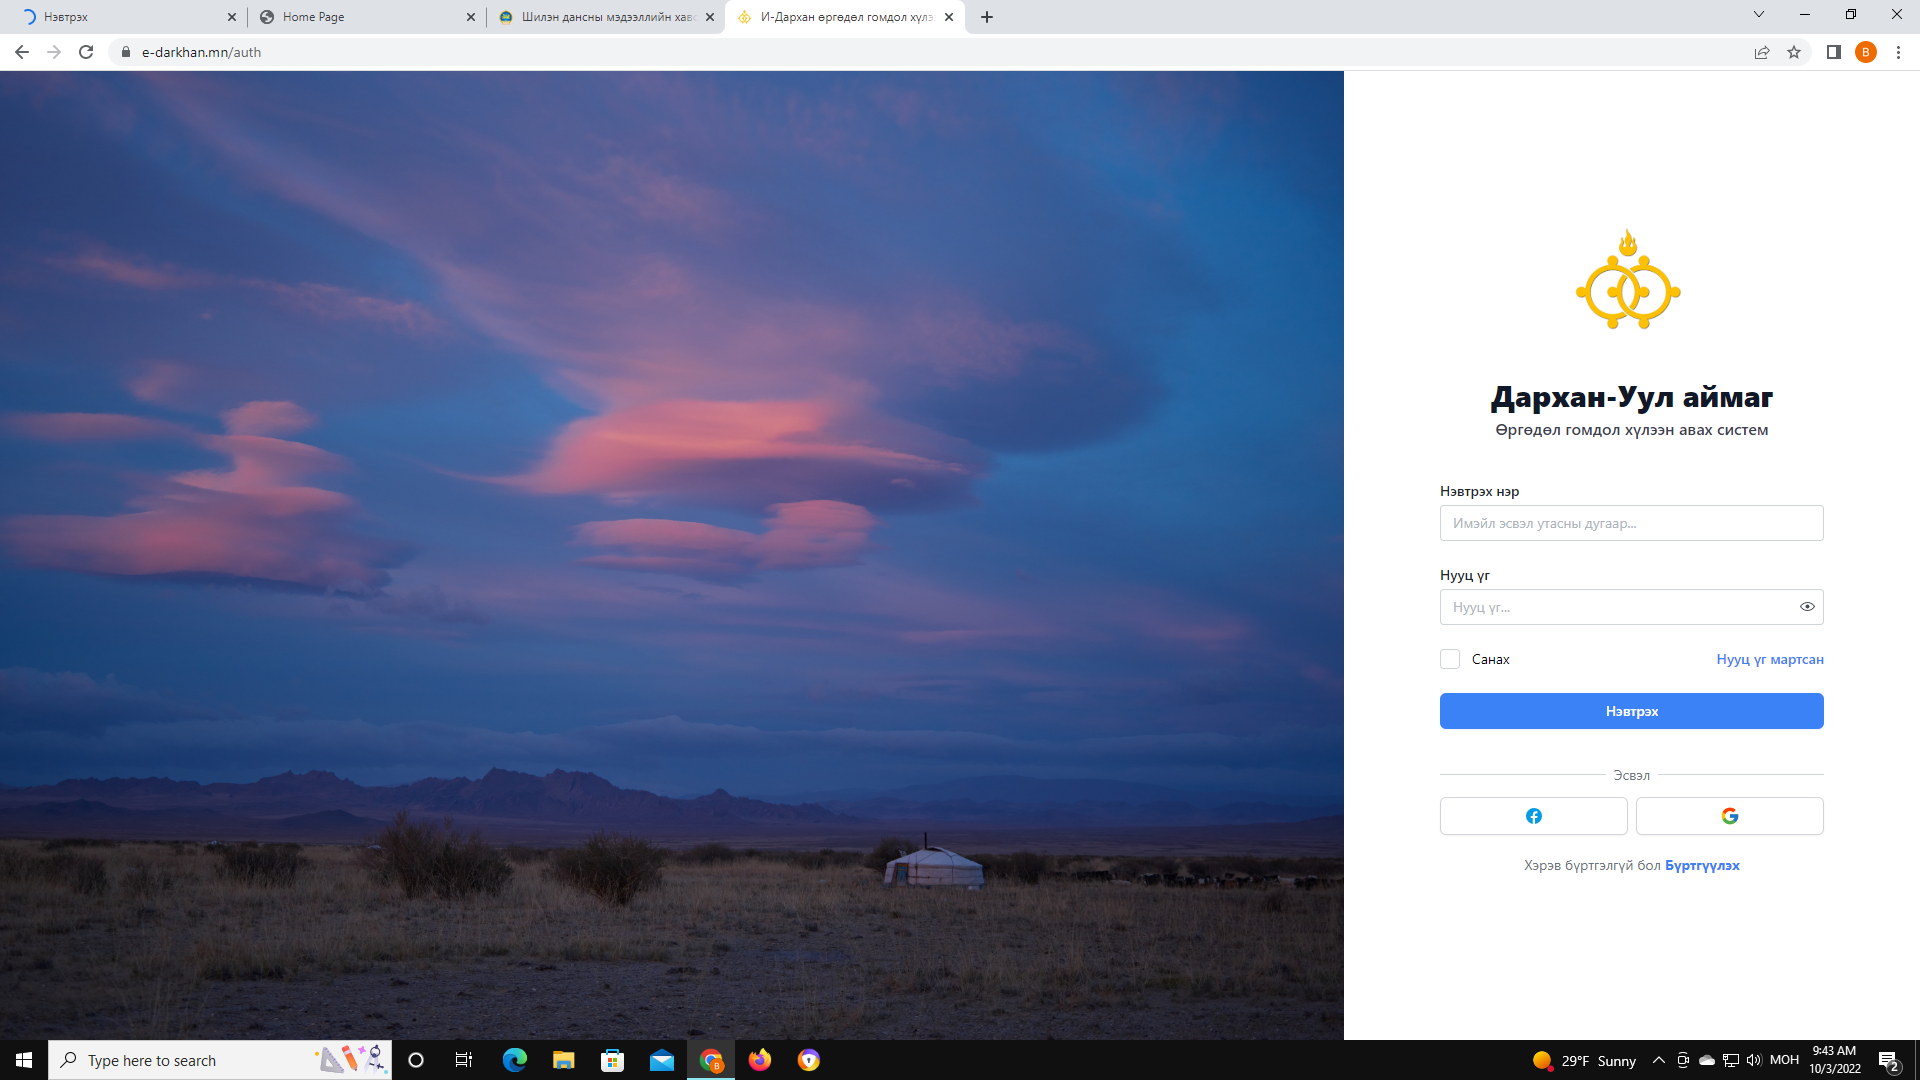Open the Нууц үг мартсан link

[x=1769, y=659]
